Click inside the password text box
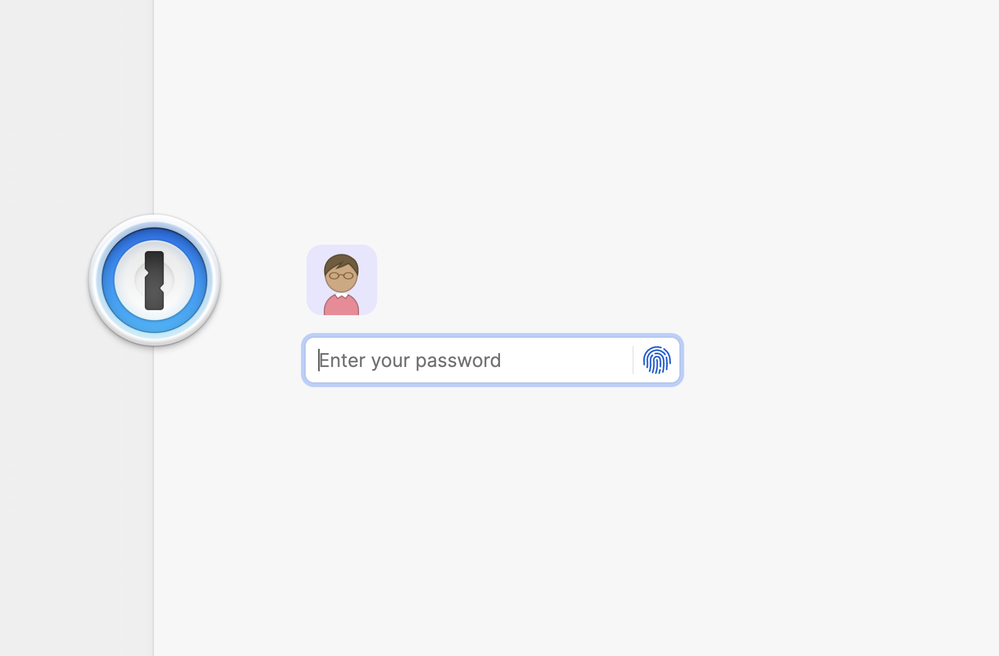Screen dimensions: 999x656 pos(470,360)
